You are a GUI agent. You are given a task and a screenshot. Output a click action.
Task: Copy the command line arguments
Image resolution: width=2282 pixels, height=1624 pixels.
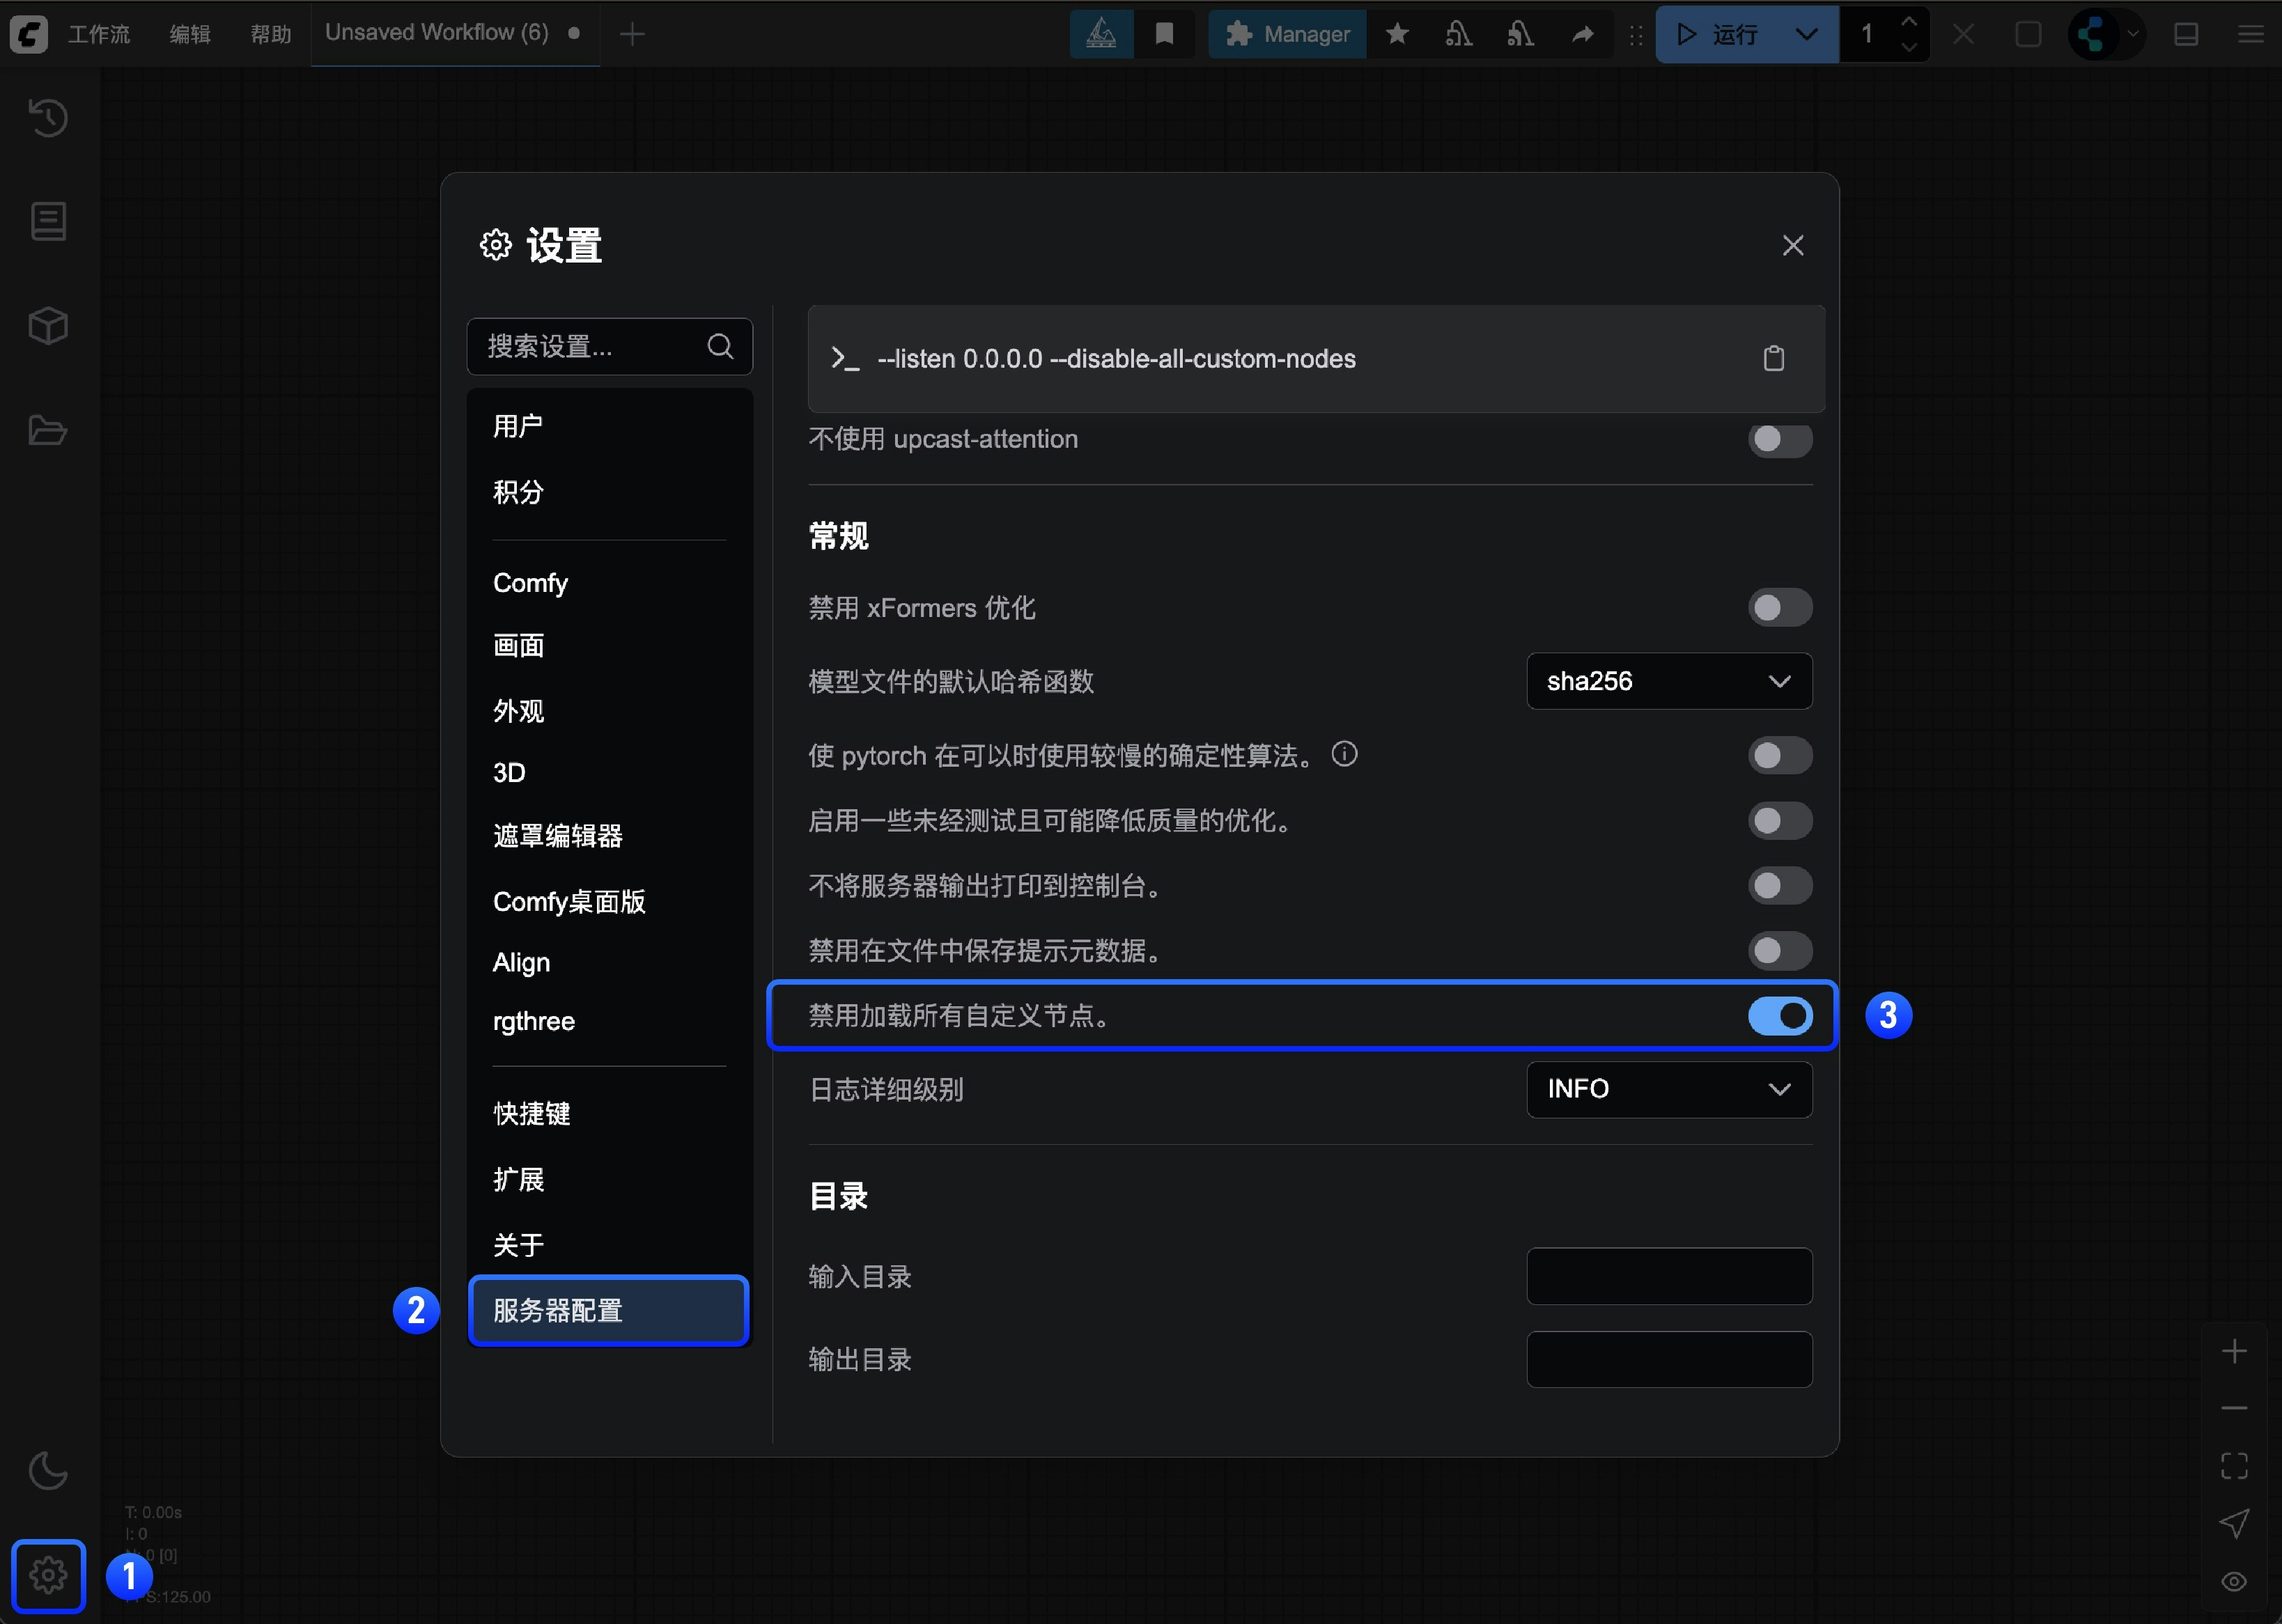pyautogui.click(x=1775, y=358)
